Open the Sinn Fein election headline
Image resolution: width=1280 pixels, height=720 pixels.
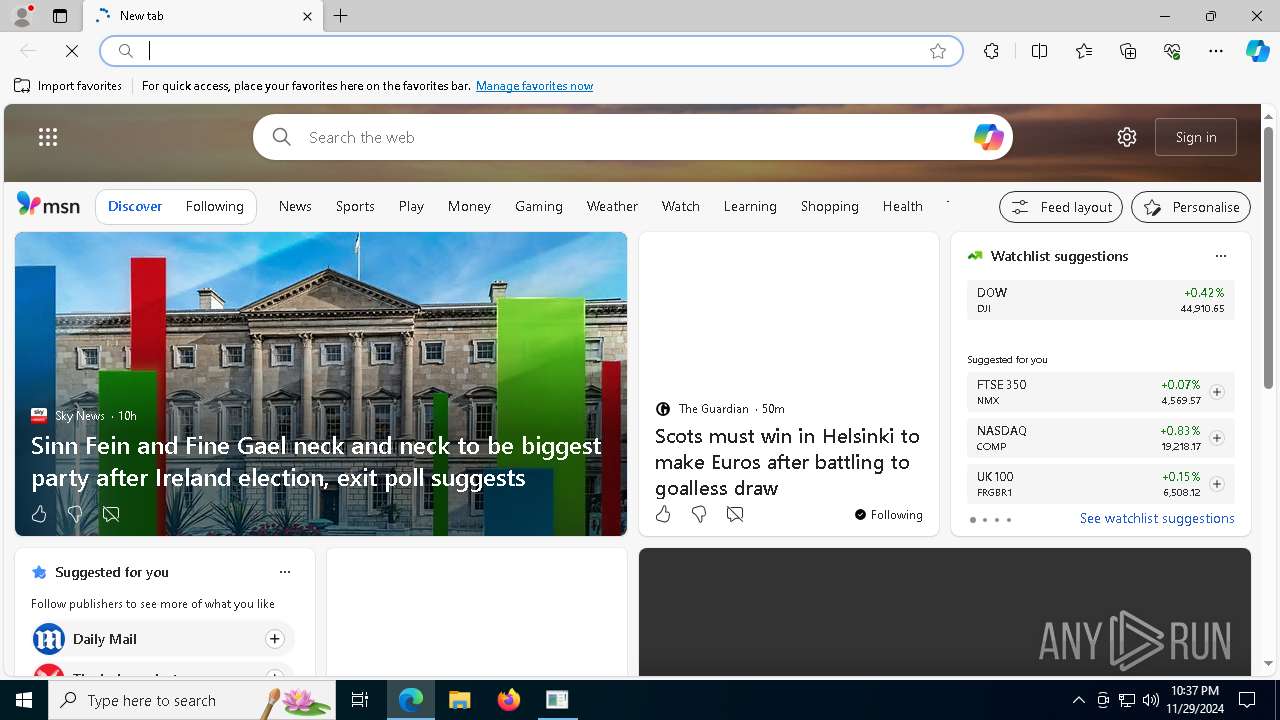pyautogui.click(x=316, y=461)
